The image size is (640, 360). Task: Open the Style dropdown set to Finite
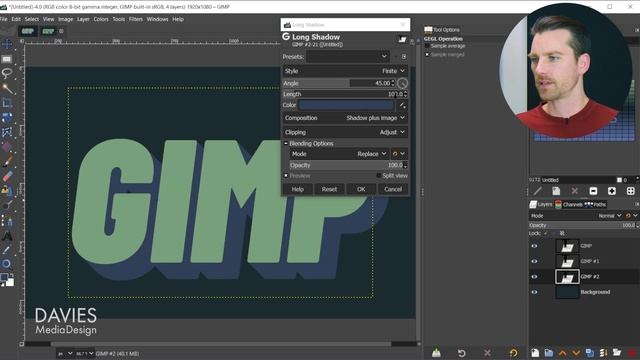345,71
